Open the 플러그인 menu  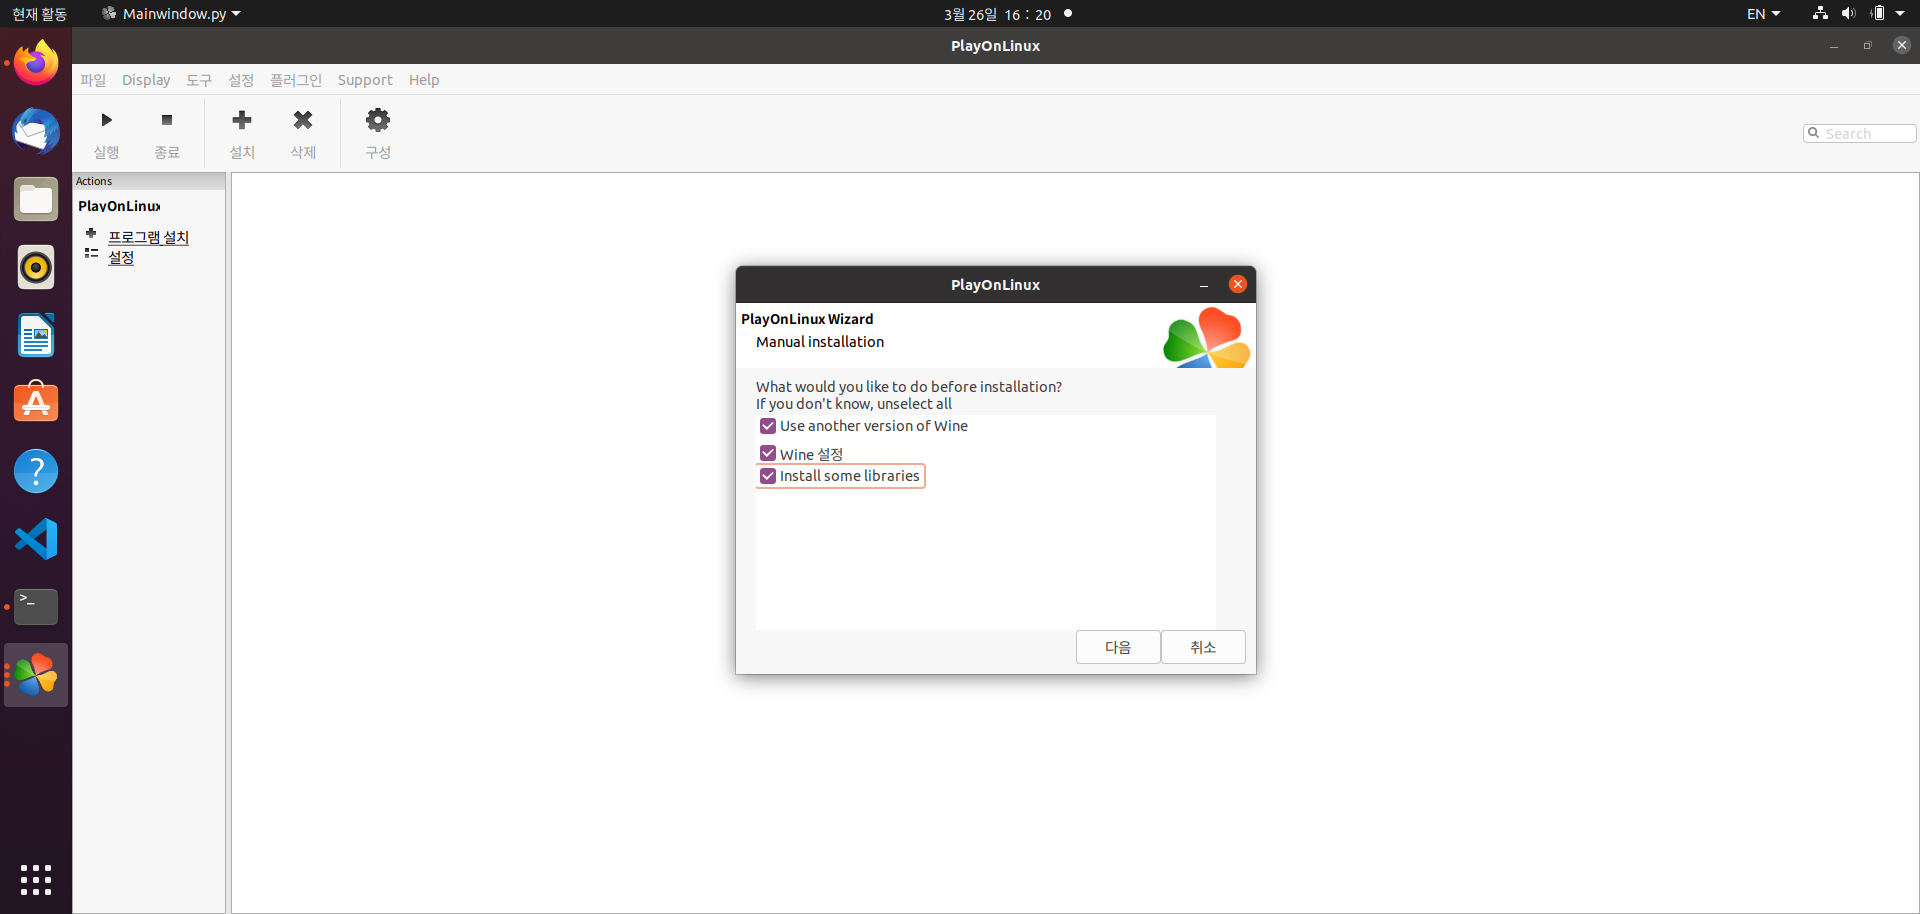point(296,80)
